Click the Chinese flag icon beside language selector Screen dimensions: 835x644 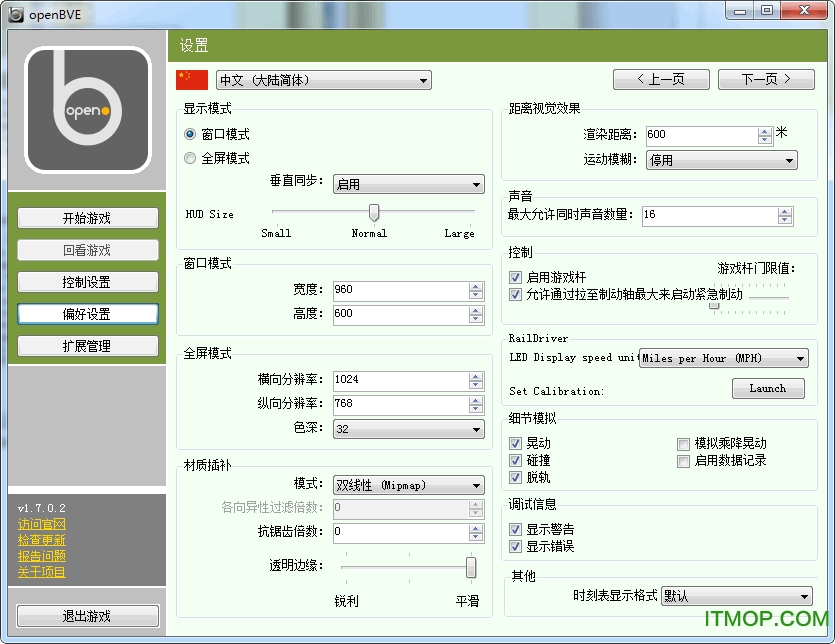190,80
